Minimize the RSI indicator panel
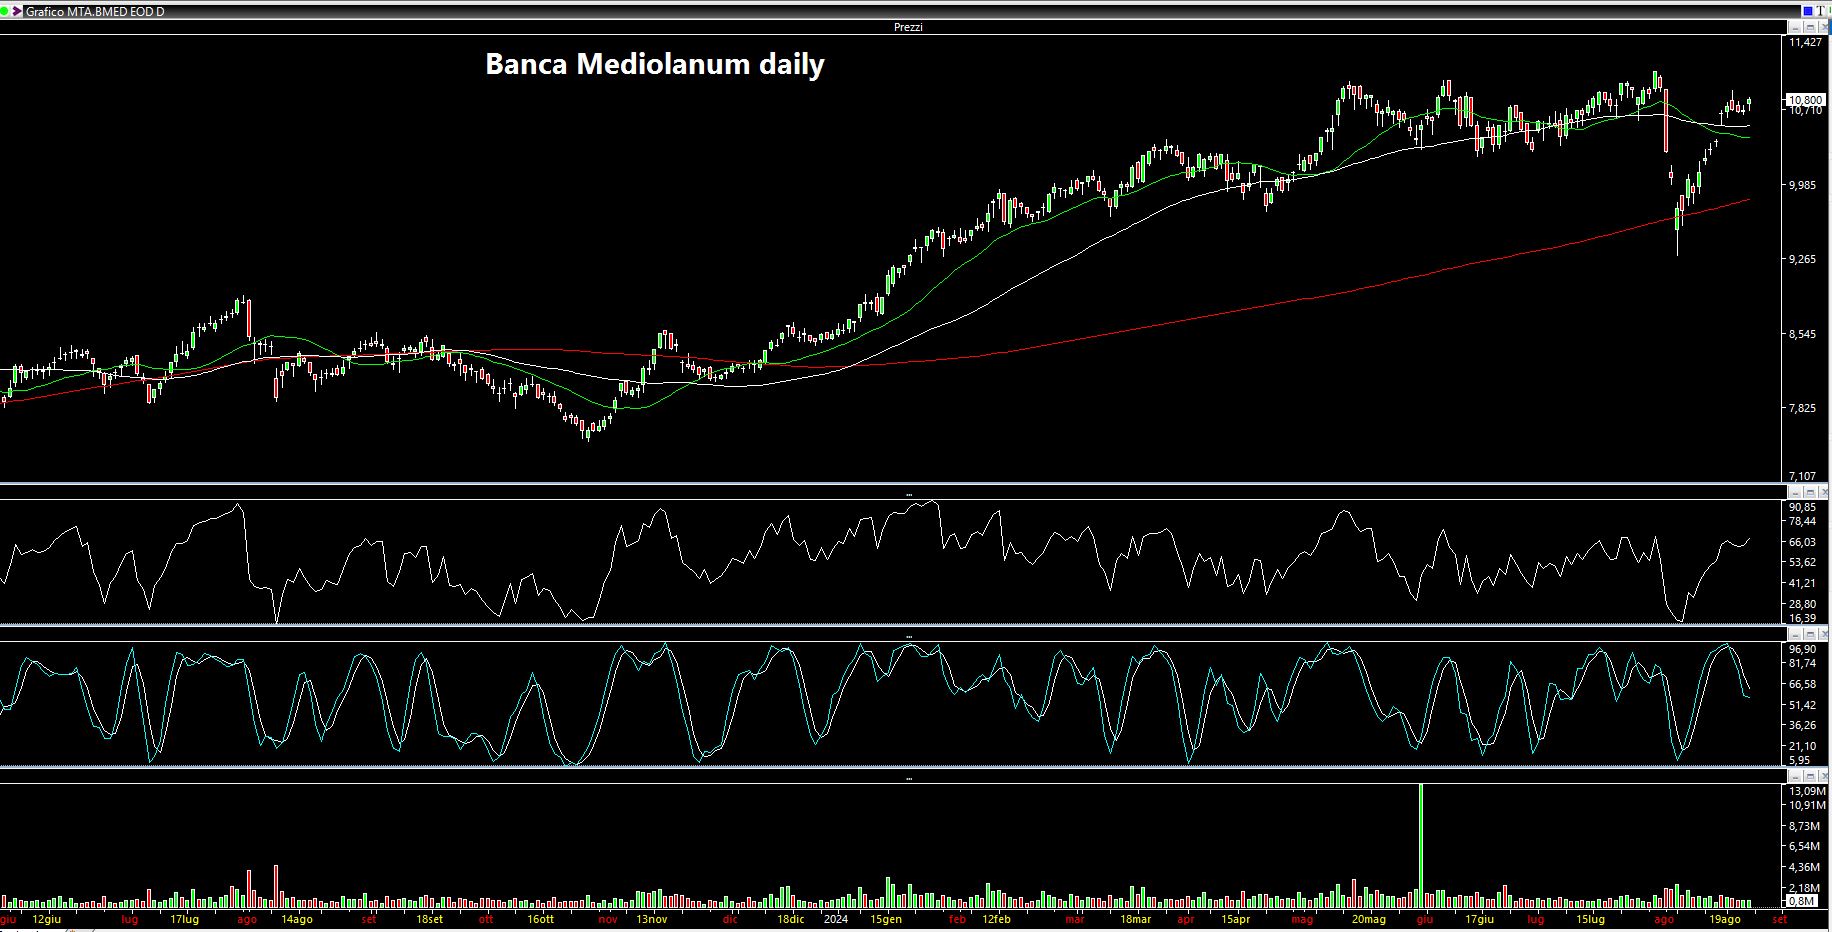 point(1795,492)
